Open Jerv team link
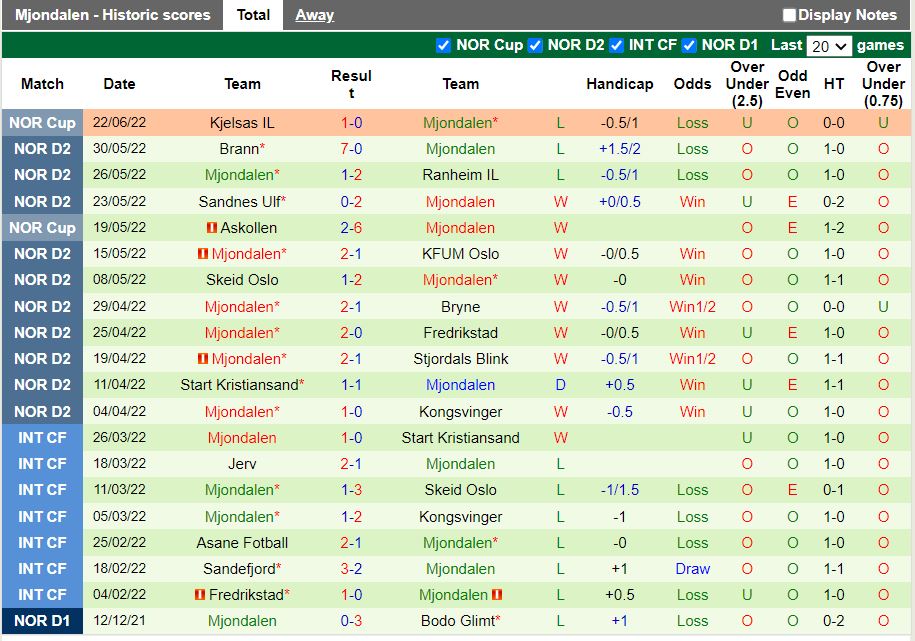 point(242,464)
